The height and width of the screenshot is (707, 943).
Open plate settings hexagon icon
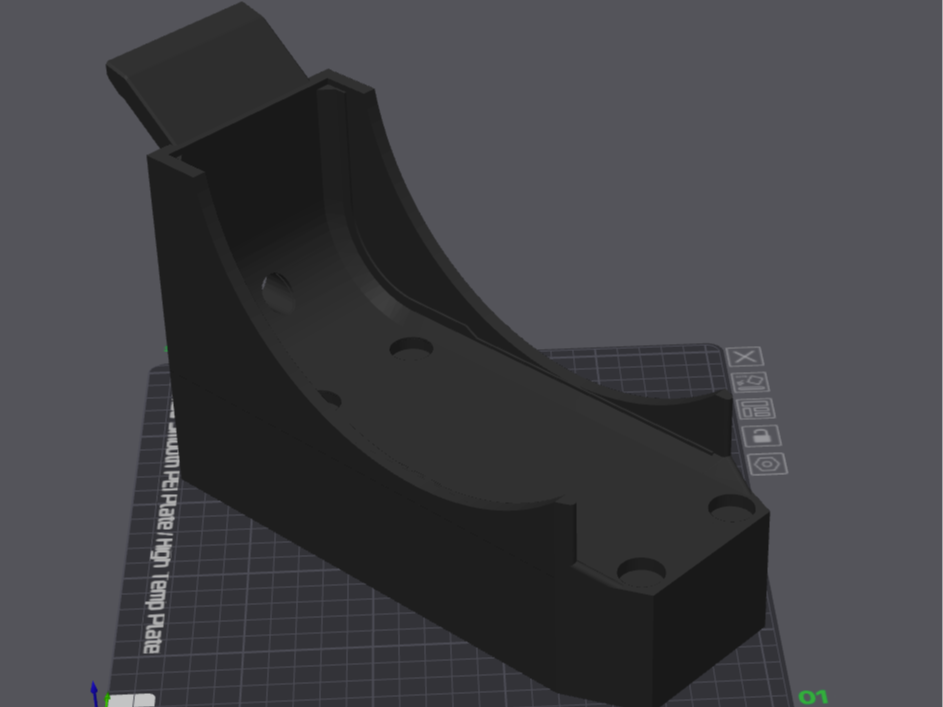click(767, 464)
